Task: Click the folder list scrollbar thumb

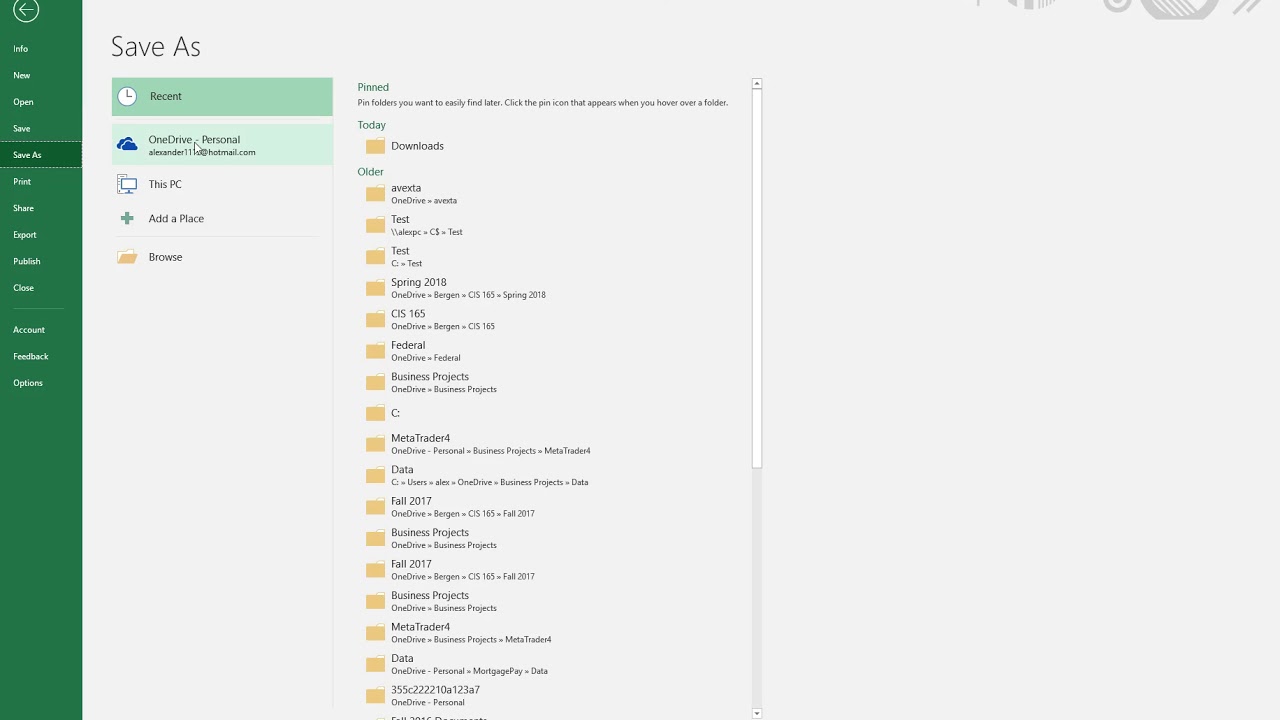Action: [x=756, y=279]
